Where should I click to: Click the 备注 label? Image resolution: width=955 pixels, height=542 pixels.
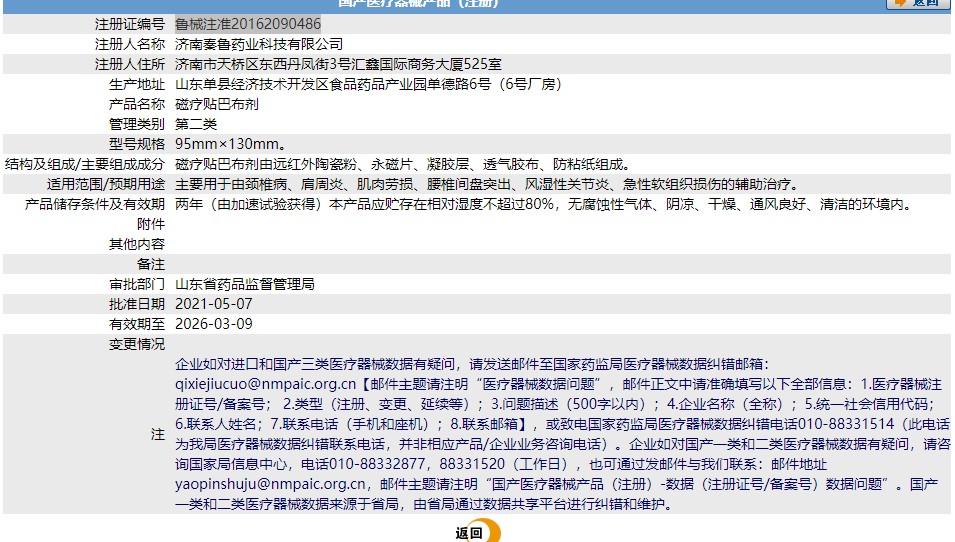point(151,264)
